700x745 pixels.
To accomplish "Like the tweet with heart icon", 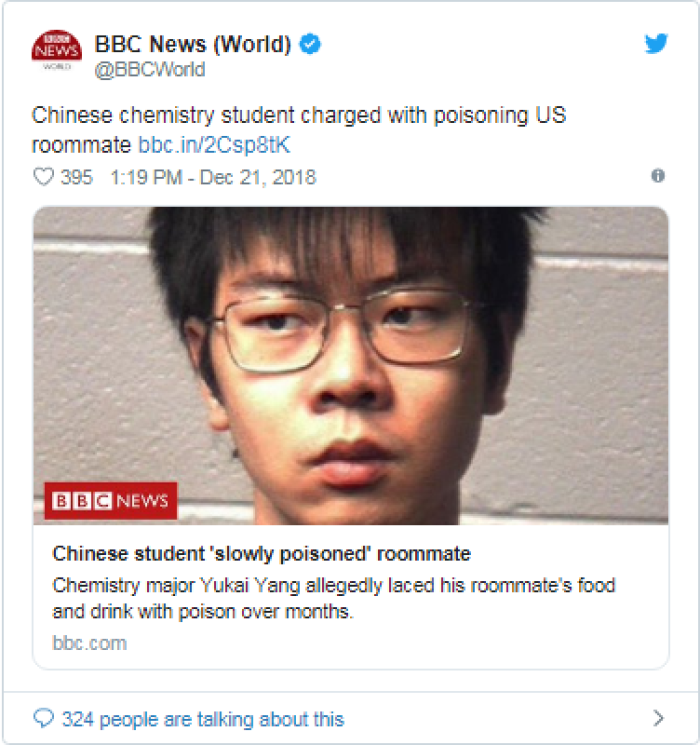I will point(43,177).
